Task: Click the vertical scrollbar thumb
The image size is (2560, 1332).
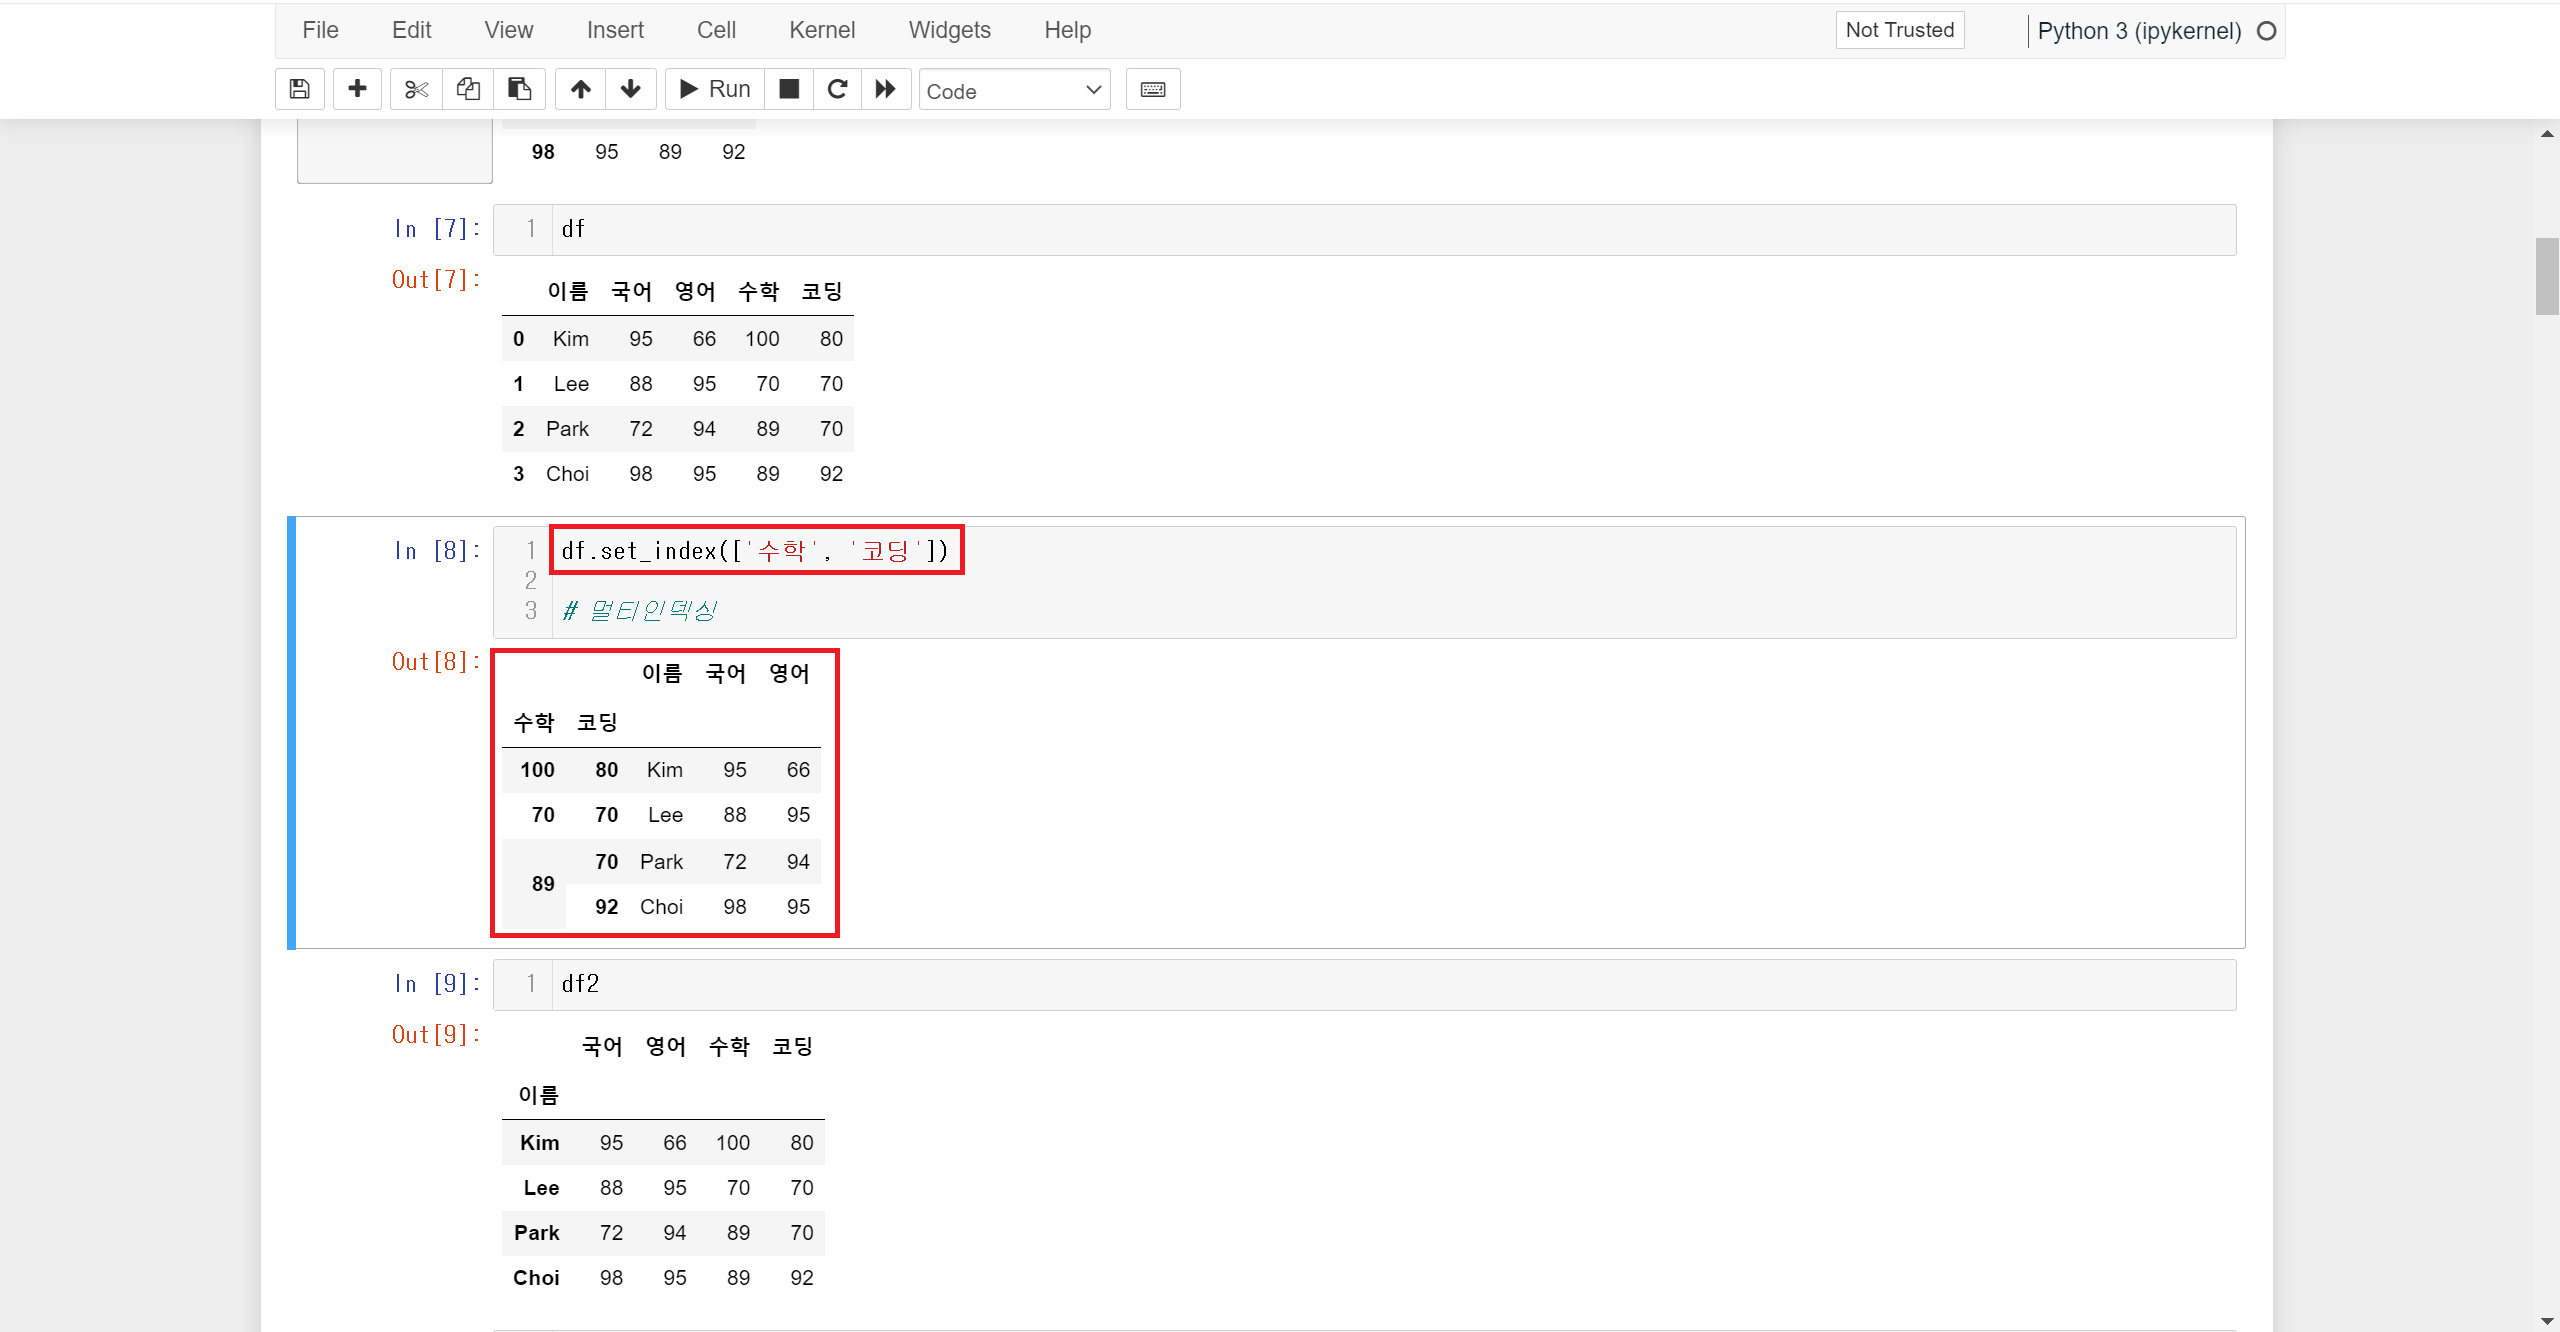Action: click(x=2546, y=277)
